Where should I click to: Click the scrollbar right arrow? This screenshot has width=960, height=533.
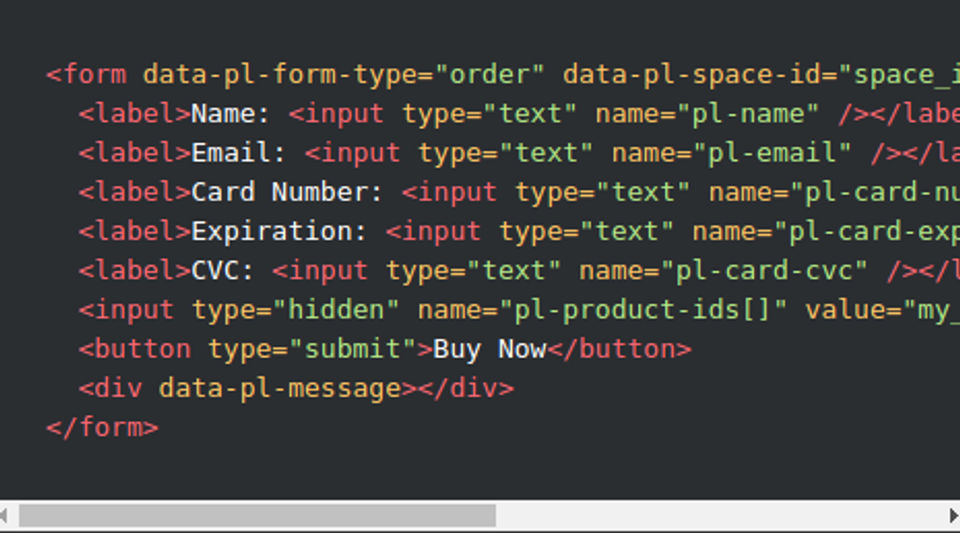click(953, 515)
